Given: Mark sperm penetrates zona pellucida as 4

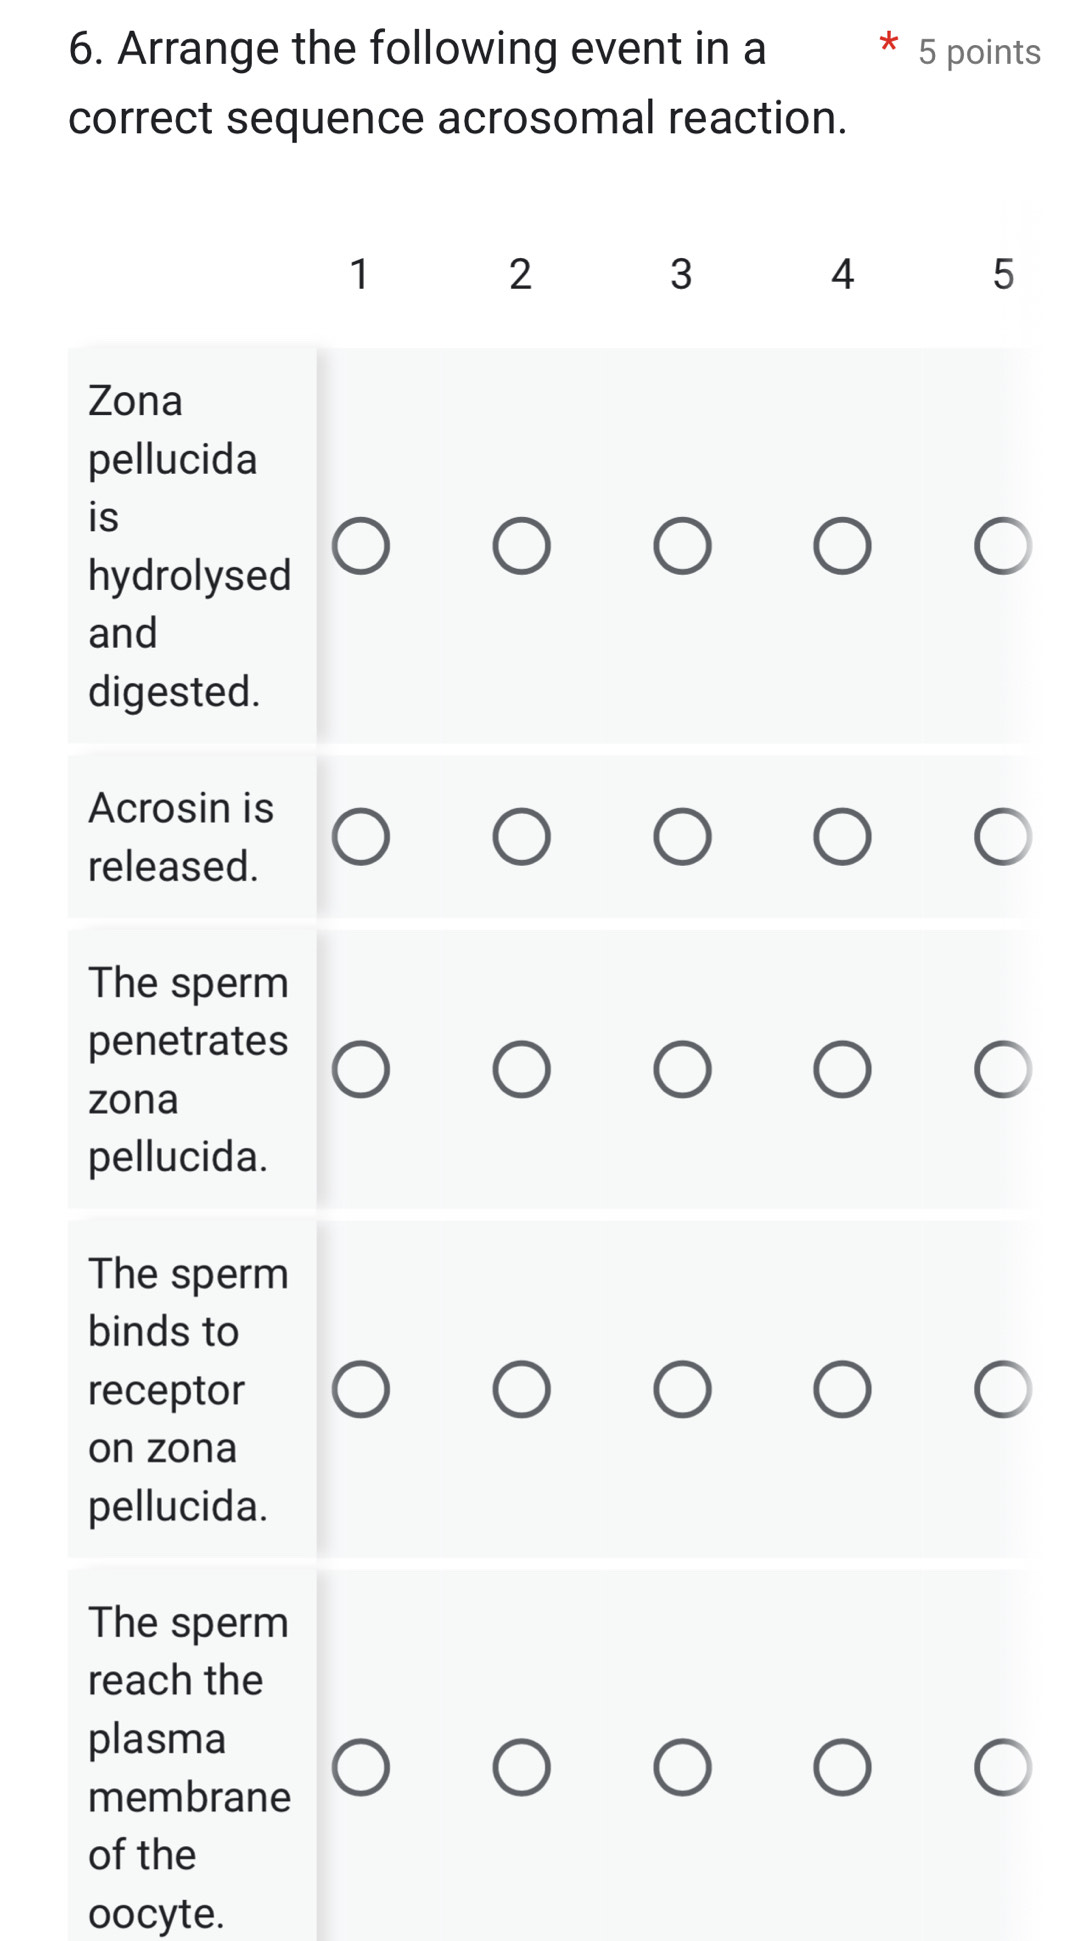Looking at the screenshot, I should (x=842, y=1070).
